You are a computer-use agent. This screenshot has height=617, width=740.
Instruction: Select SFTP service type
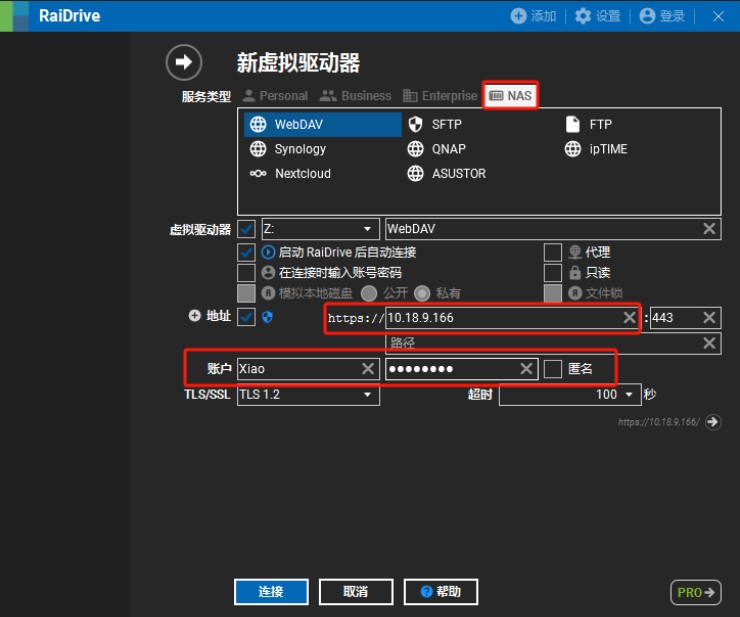435,125
